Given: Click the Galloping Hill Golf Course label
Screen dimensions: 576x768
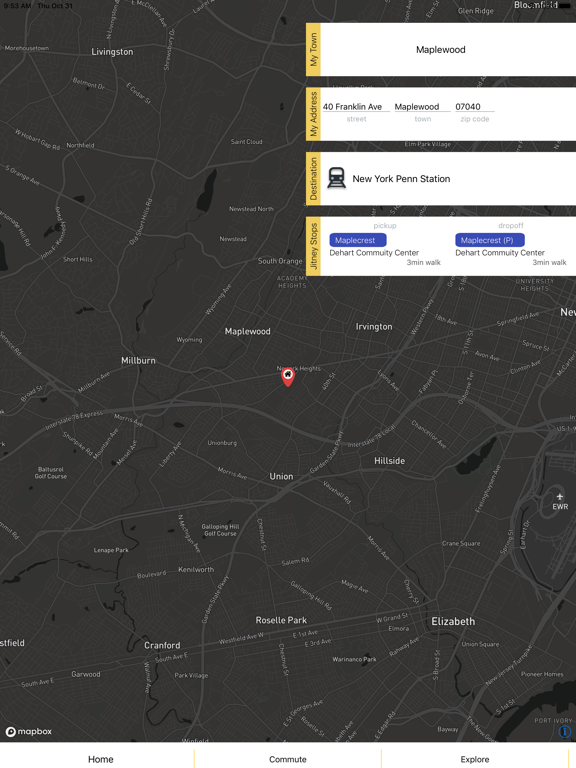Looking at the screenshot, I should [x=220, y=530].
